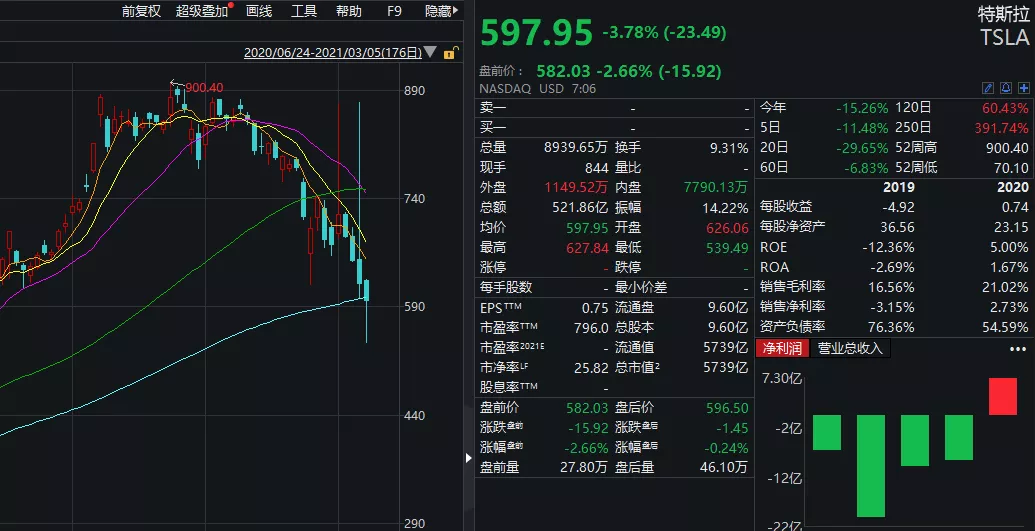The image size is (1035, 531).
Task: Click the tallest green net profit bar
Action: pyautogui.click(x=871, y=466)
